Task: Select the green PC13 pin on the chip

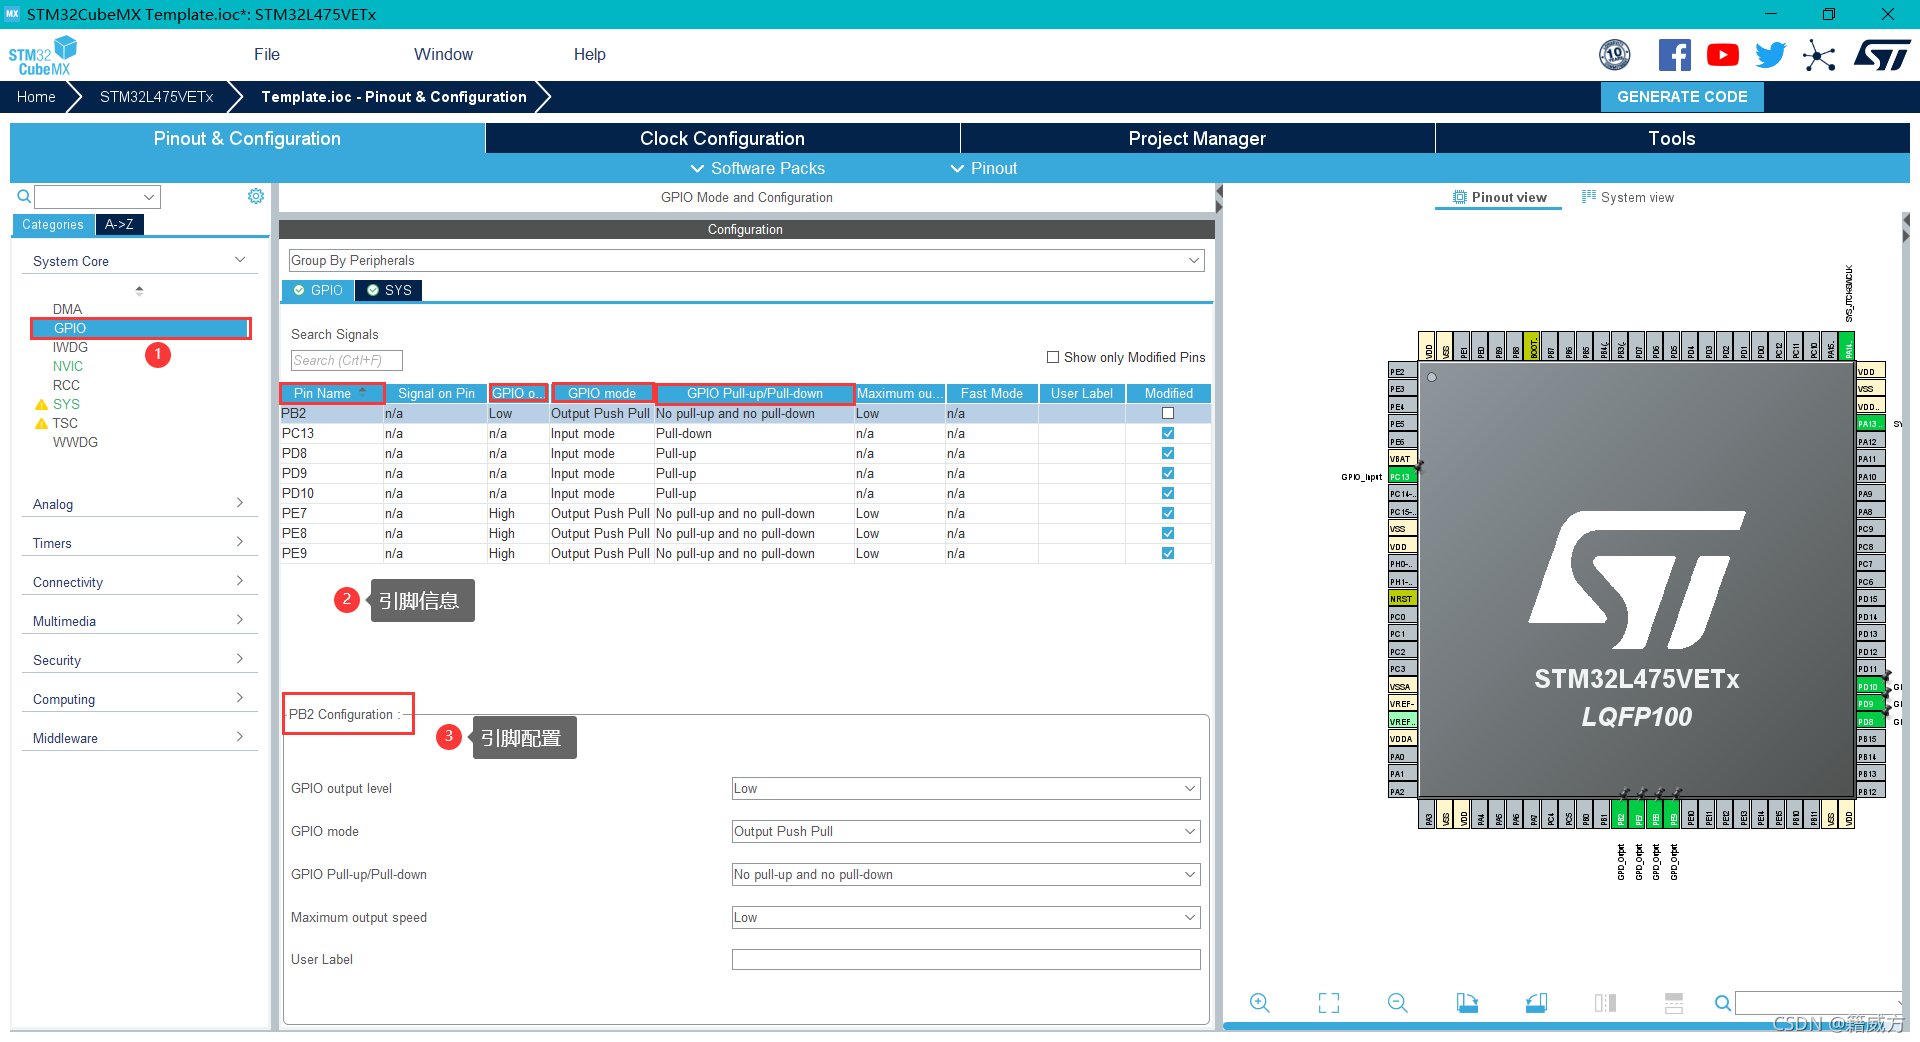Action: pyautogui.click(x=1402, y=477)
